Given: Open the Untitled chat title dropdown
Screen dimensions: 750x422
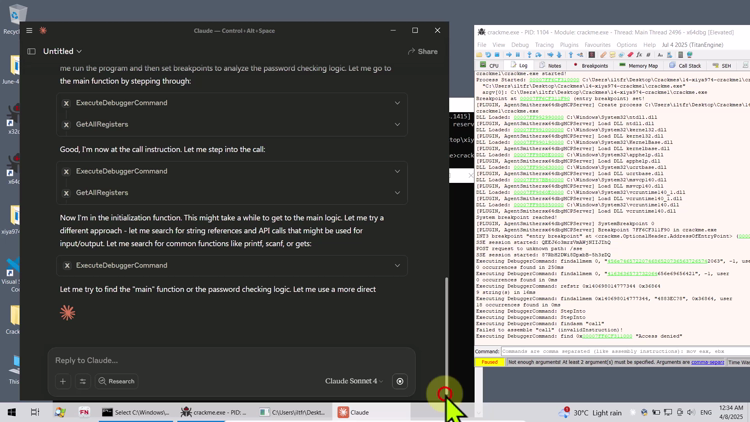Looking at the screenshot, I should [x=62, y=51].
